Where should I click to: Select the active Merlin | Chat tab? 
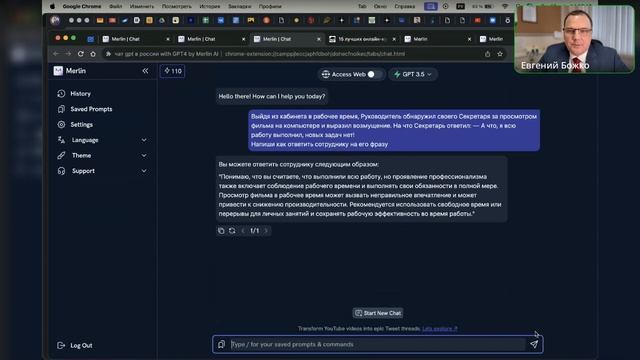pos(286,39)
